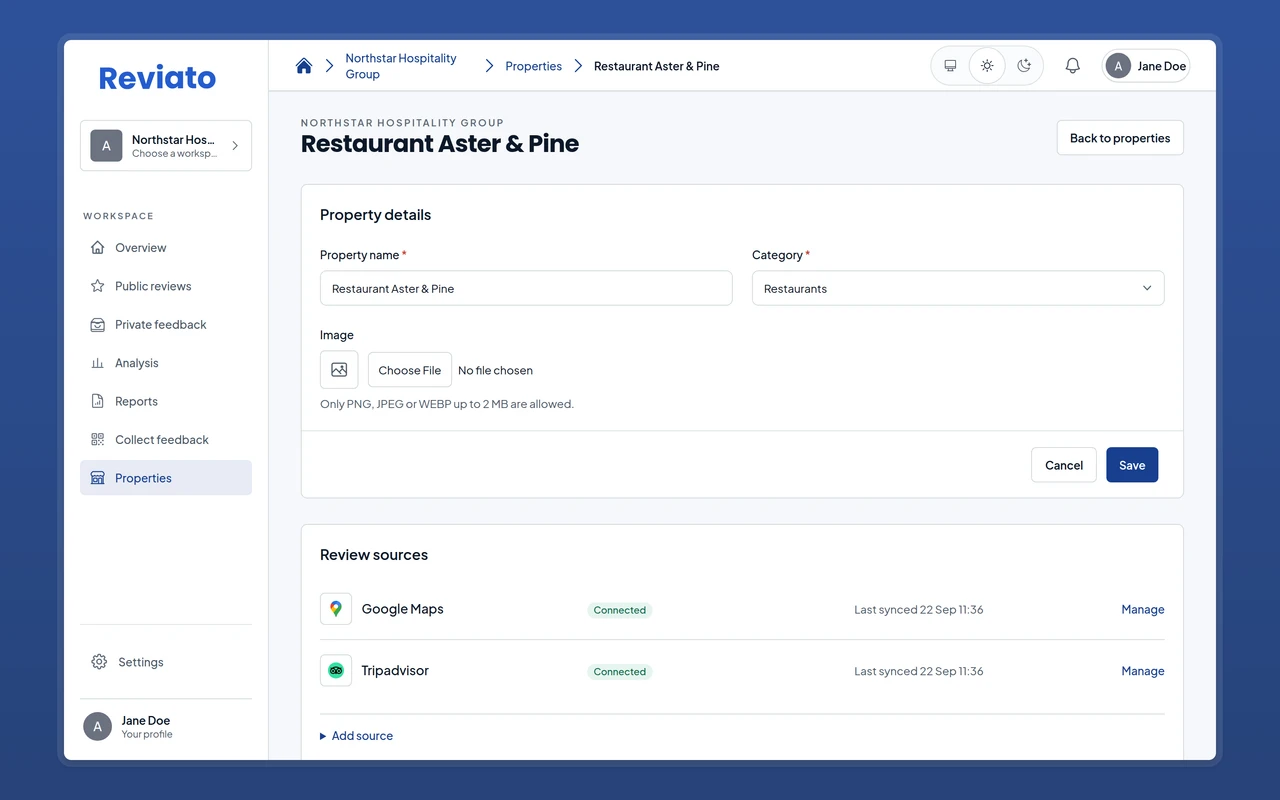Click Google Maps Connected status badge
Viewport: 1280px width, 800px height.
click(620, 610)
